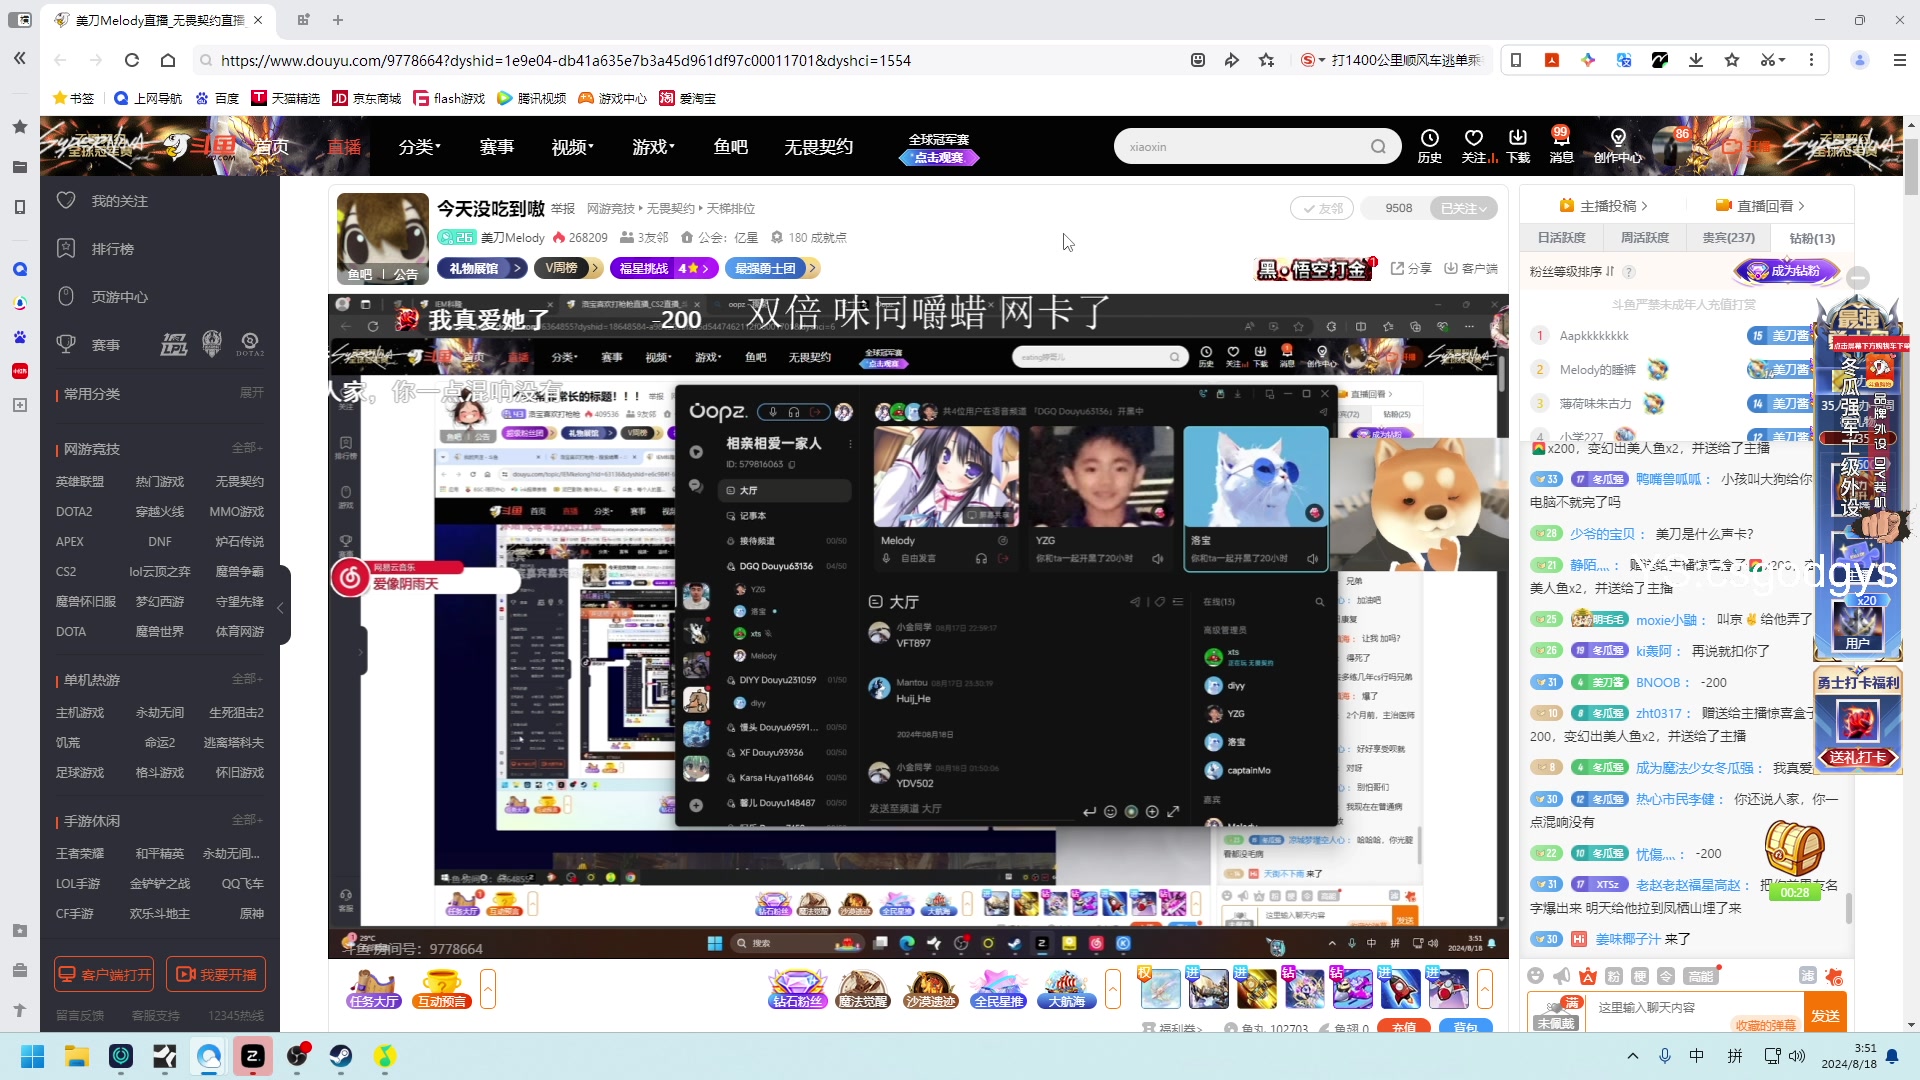Viewport: 1920px width, 1080px height.
Task: Toggle the 友邻 neighbor button
Action: click(x=1322, y=208)
